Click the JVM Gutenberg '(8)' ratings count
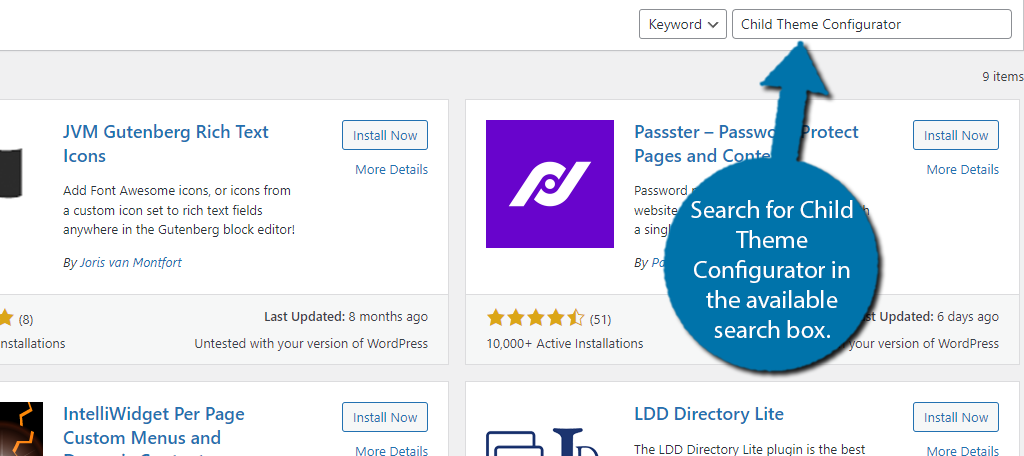 pyautogui.click(x=25, y=319)
